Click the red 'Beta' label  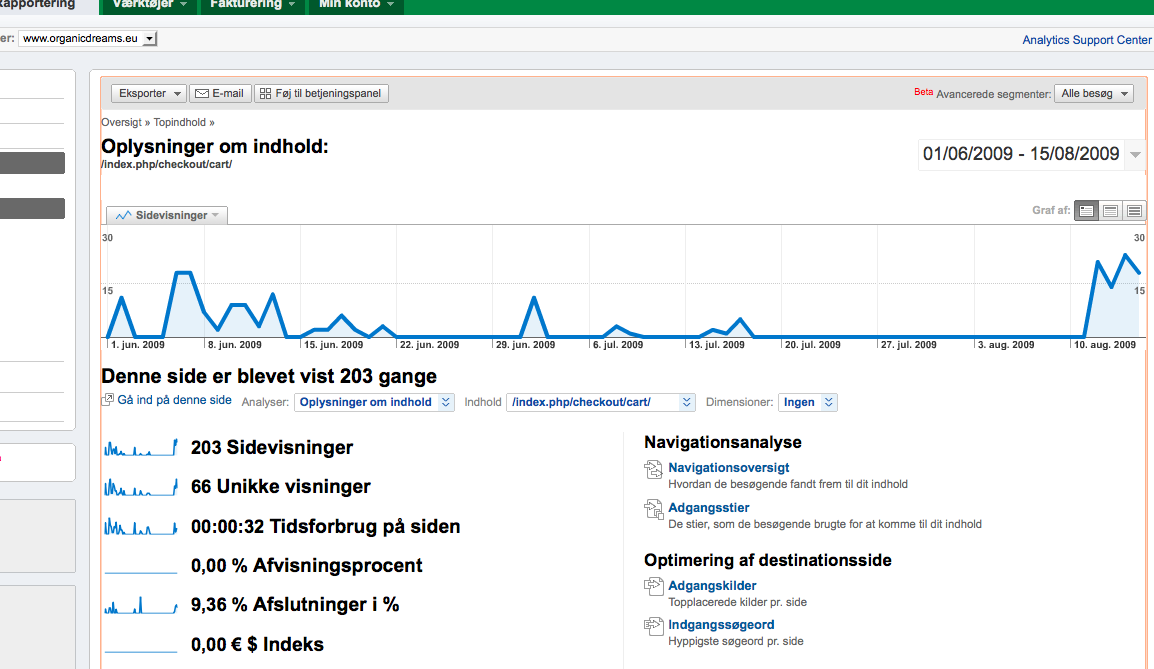click(x=924, y=92)
